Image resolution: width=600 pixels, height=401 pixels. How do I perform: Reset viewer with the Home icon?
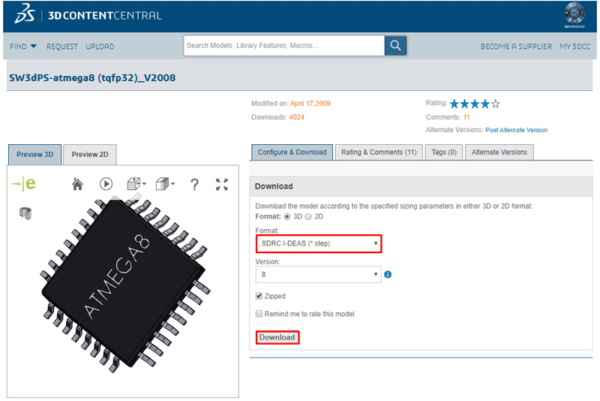click(x=77, y=184)
